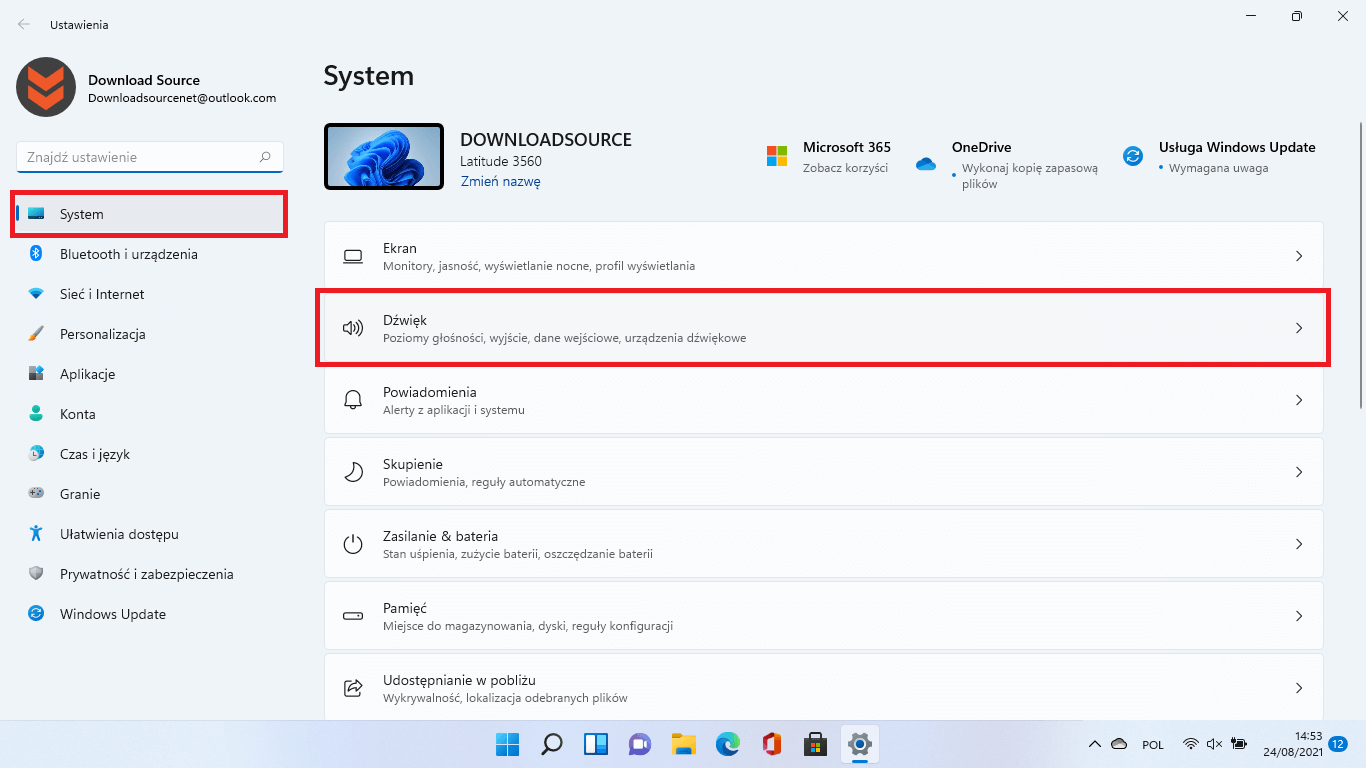Open Bluetooth i urządzenia section
1366x768 pixels.
click(x=150, y=254)
